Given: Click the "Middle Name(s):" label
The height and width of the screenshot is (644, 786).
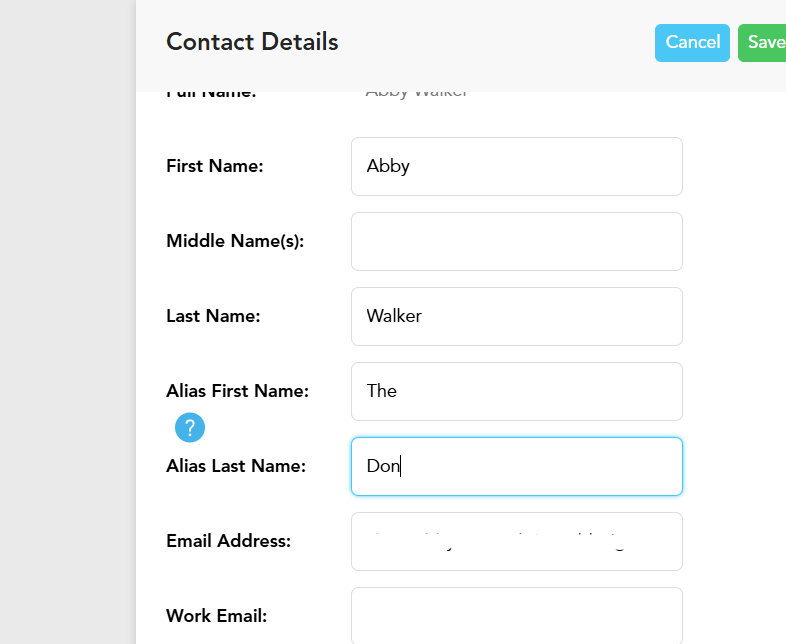Looking at the screenshot, I should (x=235, y=241).
